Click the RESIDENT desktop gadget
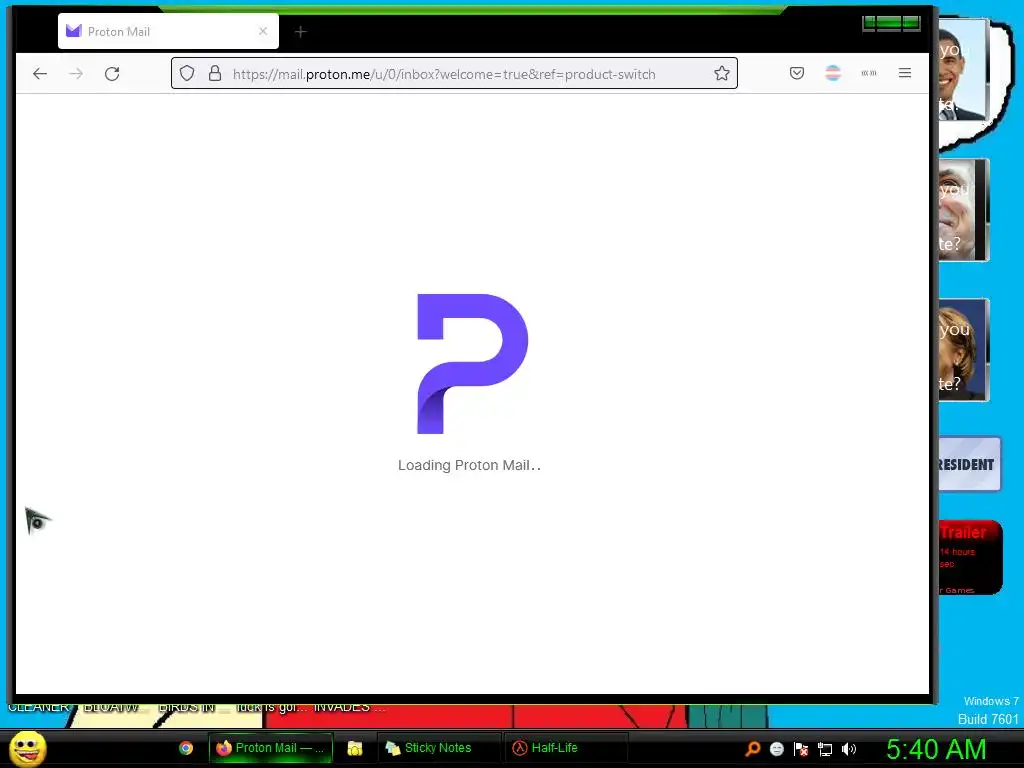 tap(970, 464)
